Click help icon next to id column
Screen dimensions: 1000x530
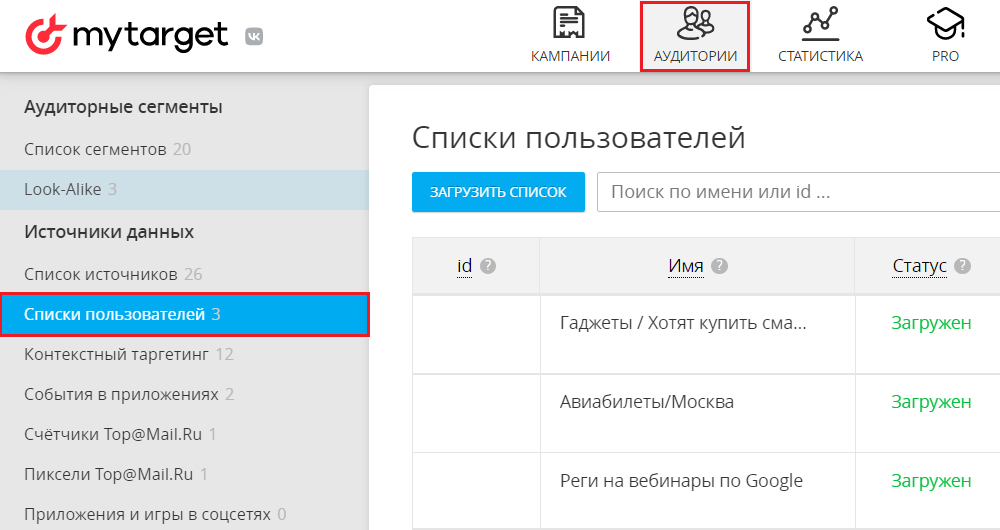[488, 266]
